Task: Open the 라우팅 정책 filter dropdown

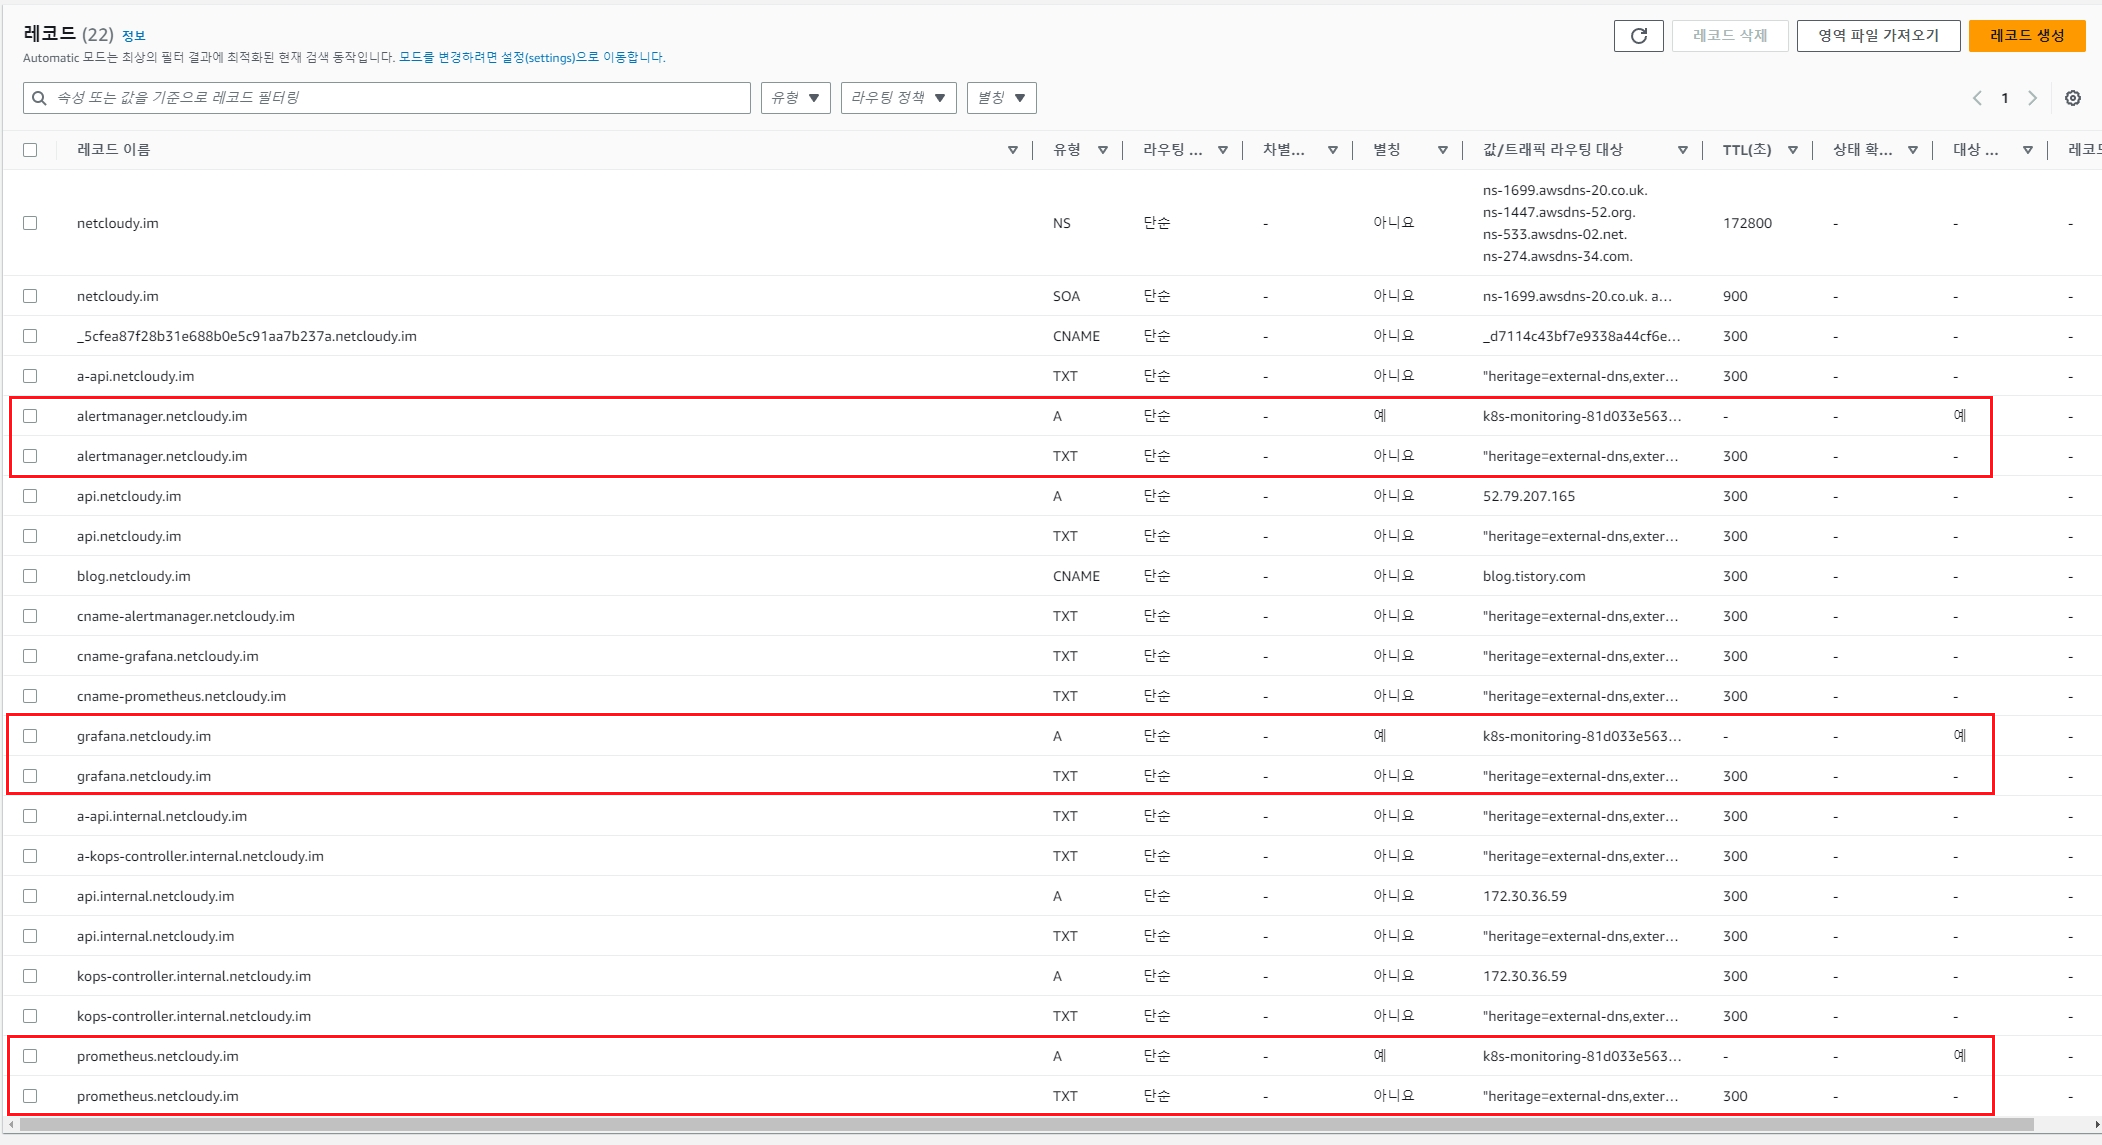Action: pos(898,98)
